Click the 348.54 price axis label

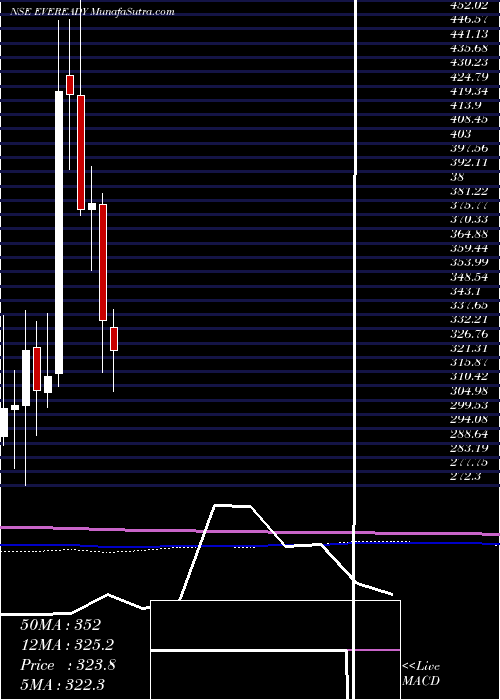[x=471, y=277]
